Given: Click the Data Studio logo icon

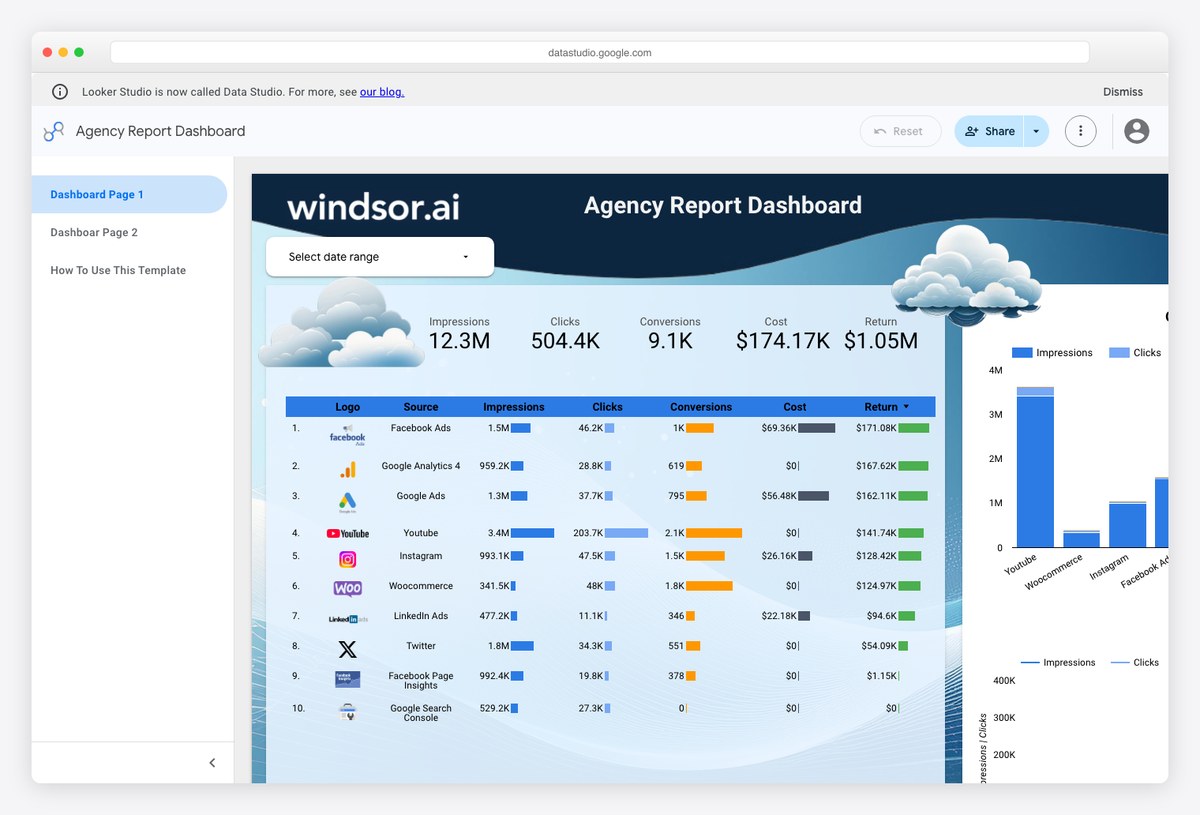Looking at the screenshot, I should coord(54,131).
